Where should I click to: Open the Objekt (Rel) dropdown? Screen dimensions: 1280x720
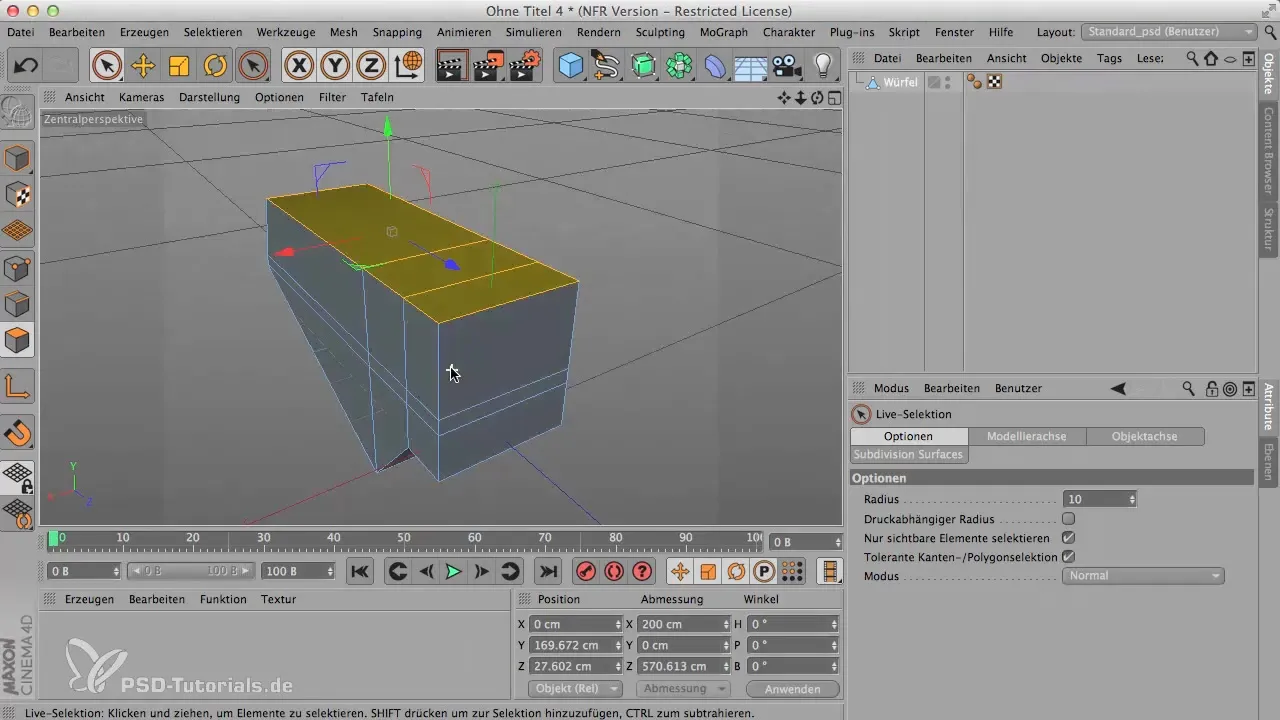click(x=574, y=689)
